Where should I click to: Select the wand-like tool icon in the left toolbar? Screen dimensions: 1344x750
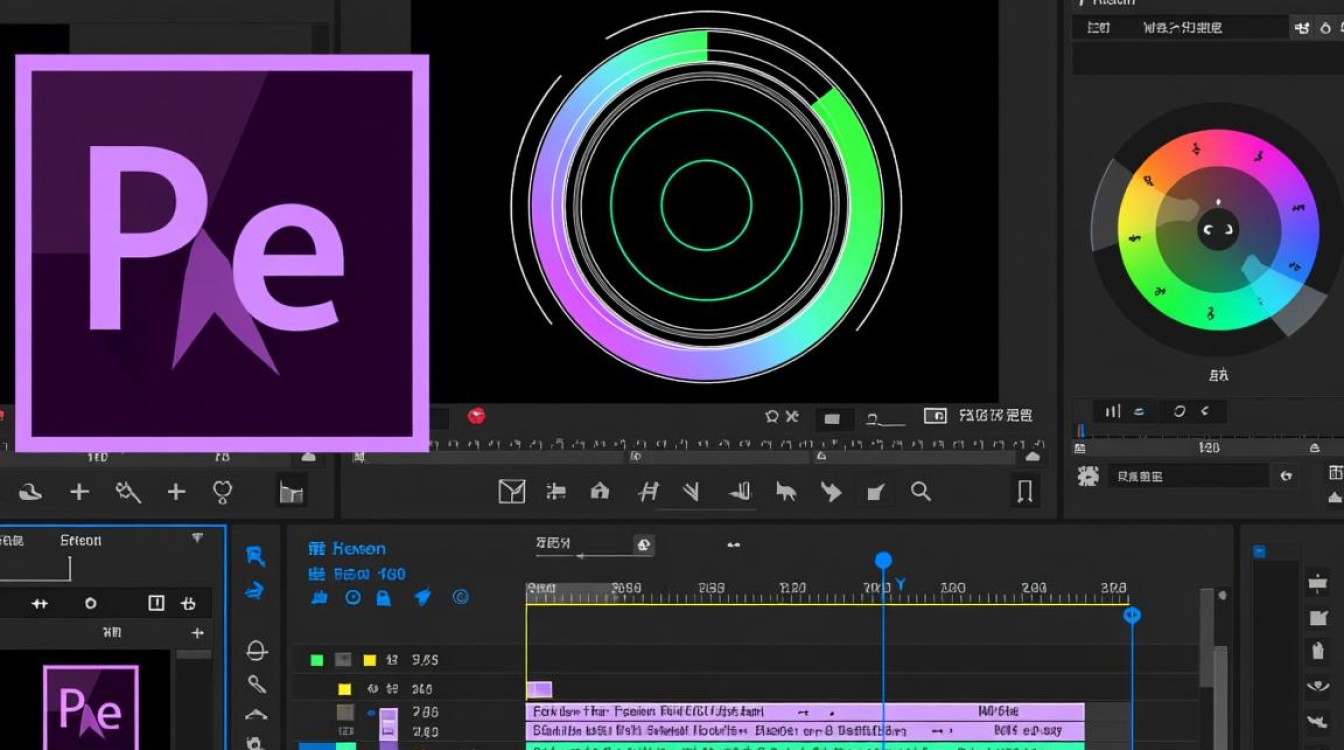pyautogui.click(x=128, y=491)
